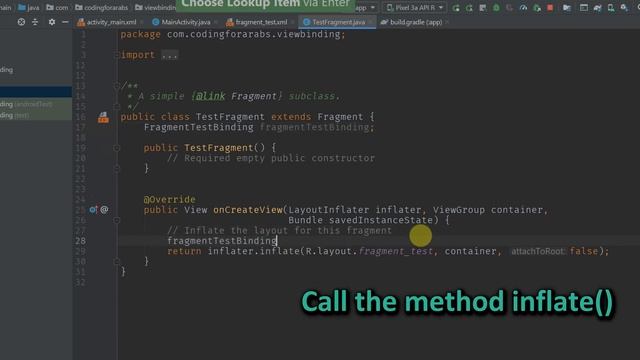
Task: Open project panel settings gear
Action: point(51,22)
